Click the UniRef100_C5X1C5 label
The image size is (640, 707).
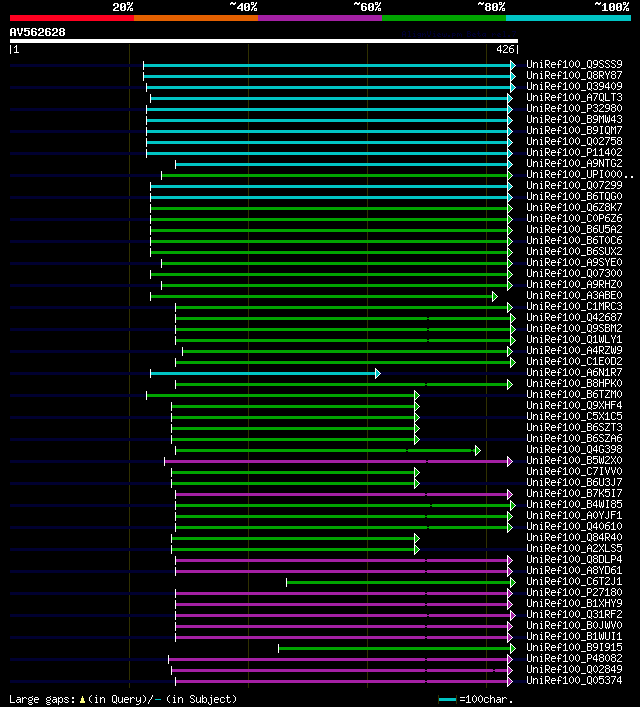[574, 416]
